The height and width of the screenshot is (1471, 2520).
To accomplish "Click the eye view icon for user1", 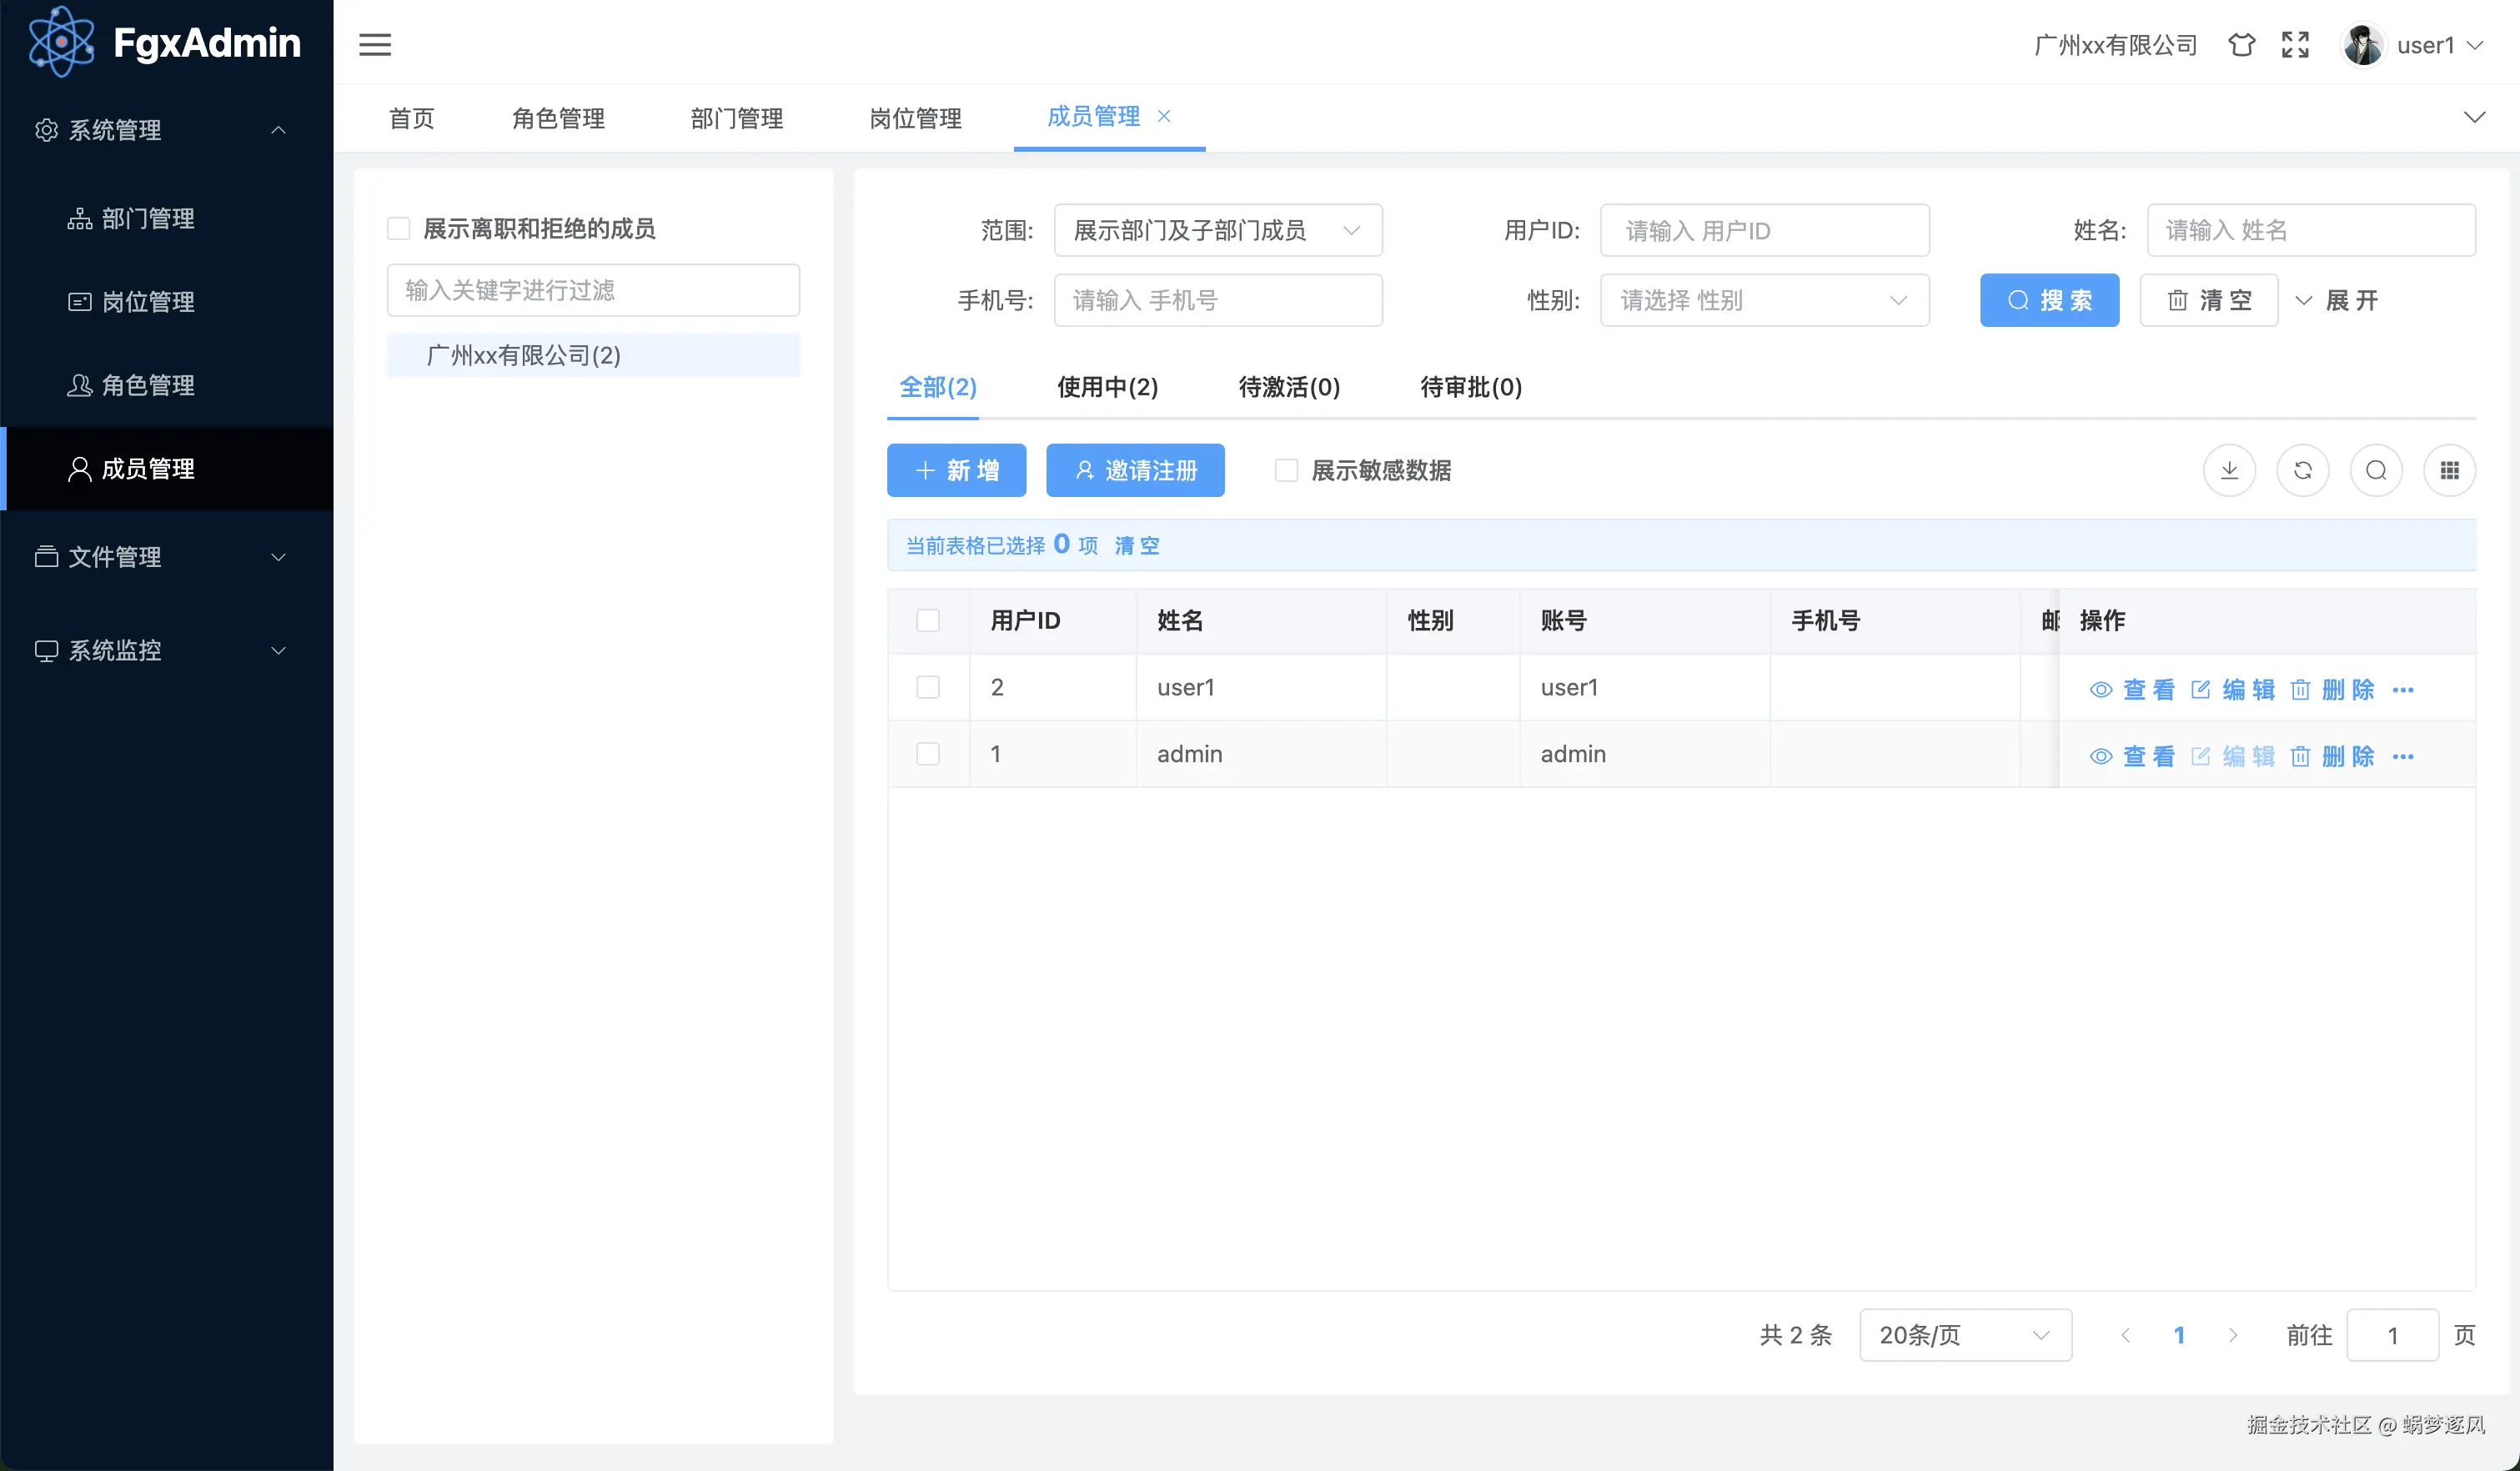I will tap(2100, 689).
